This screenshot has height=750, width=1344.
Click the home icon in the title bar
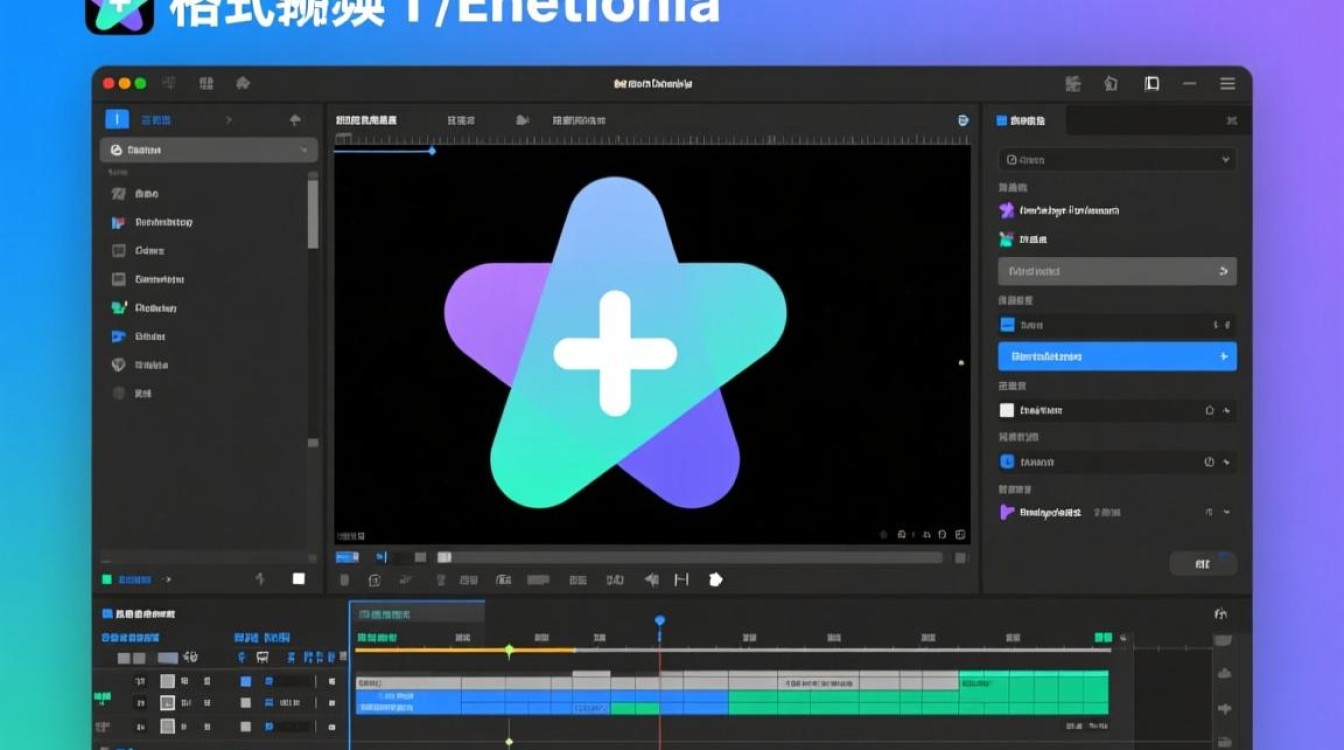(242, 84)
